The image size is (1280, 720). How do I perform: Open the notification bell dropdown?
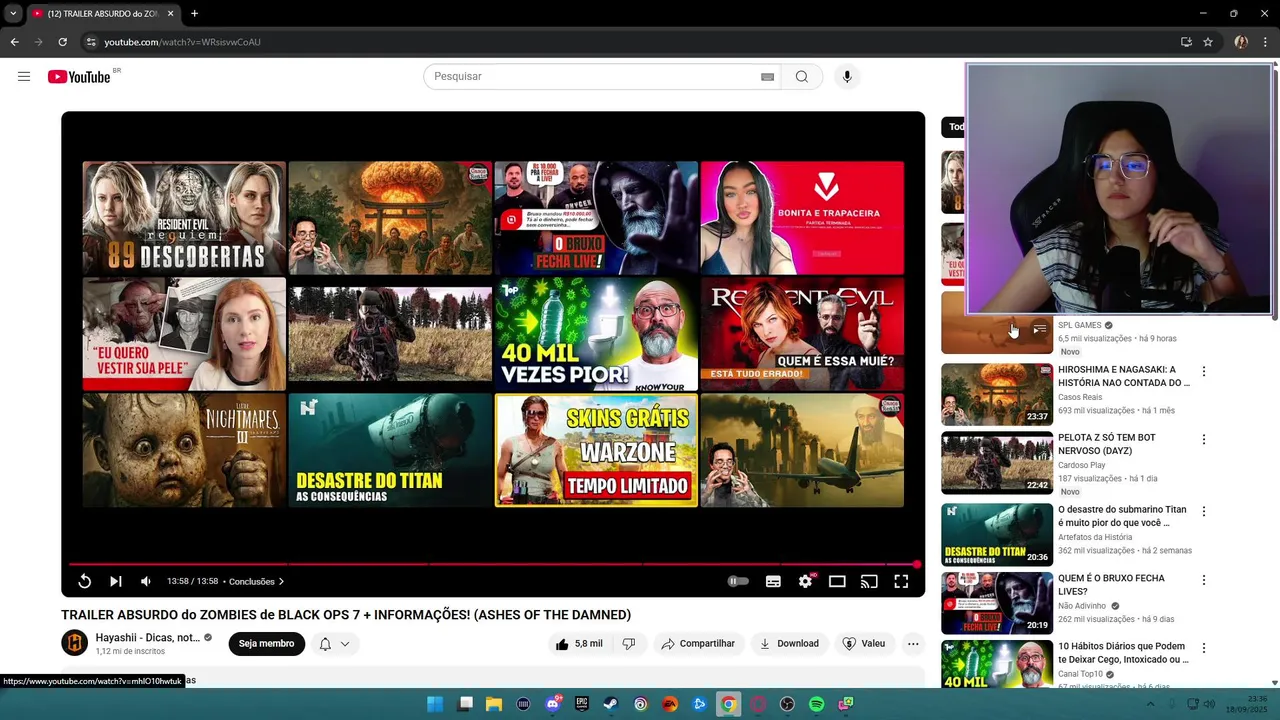pos(334,644)
